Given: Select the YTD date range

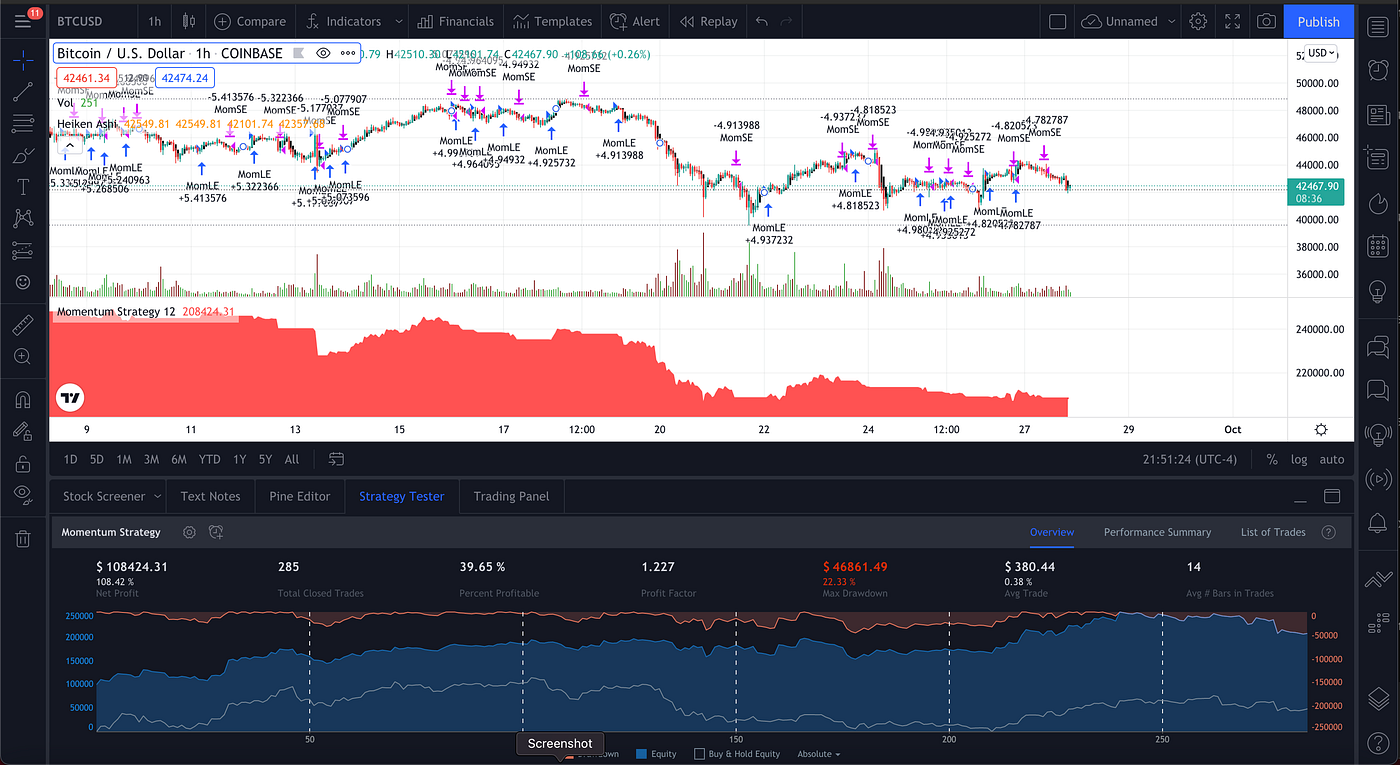Looking at the screenshot, I should pos(209,459).
